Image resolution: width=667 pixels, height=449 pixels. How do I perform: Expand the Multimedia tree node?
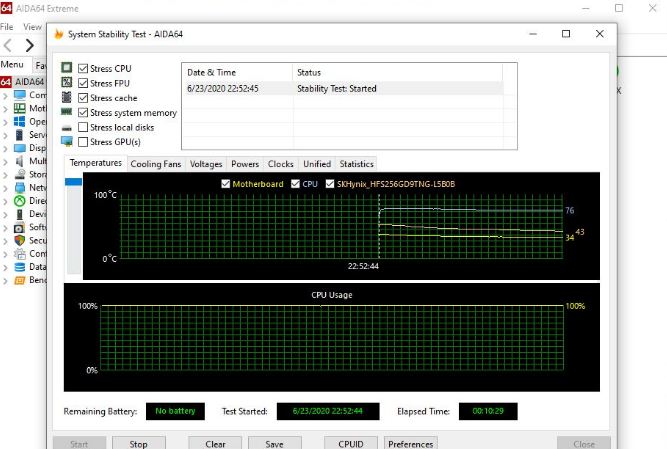tap(5, 162)
